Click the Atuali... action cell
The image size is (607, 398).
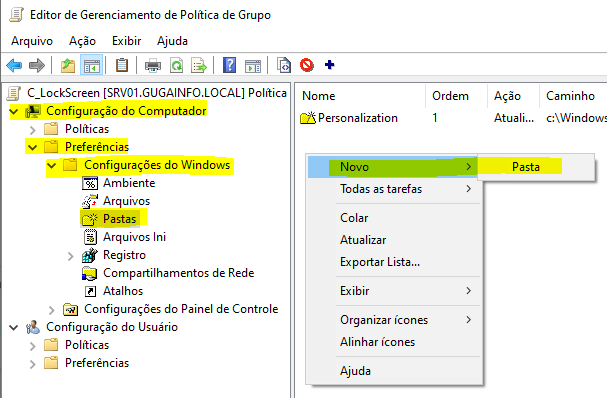514,118
